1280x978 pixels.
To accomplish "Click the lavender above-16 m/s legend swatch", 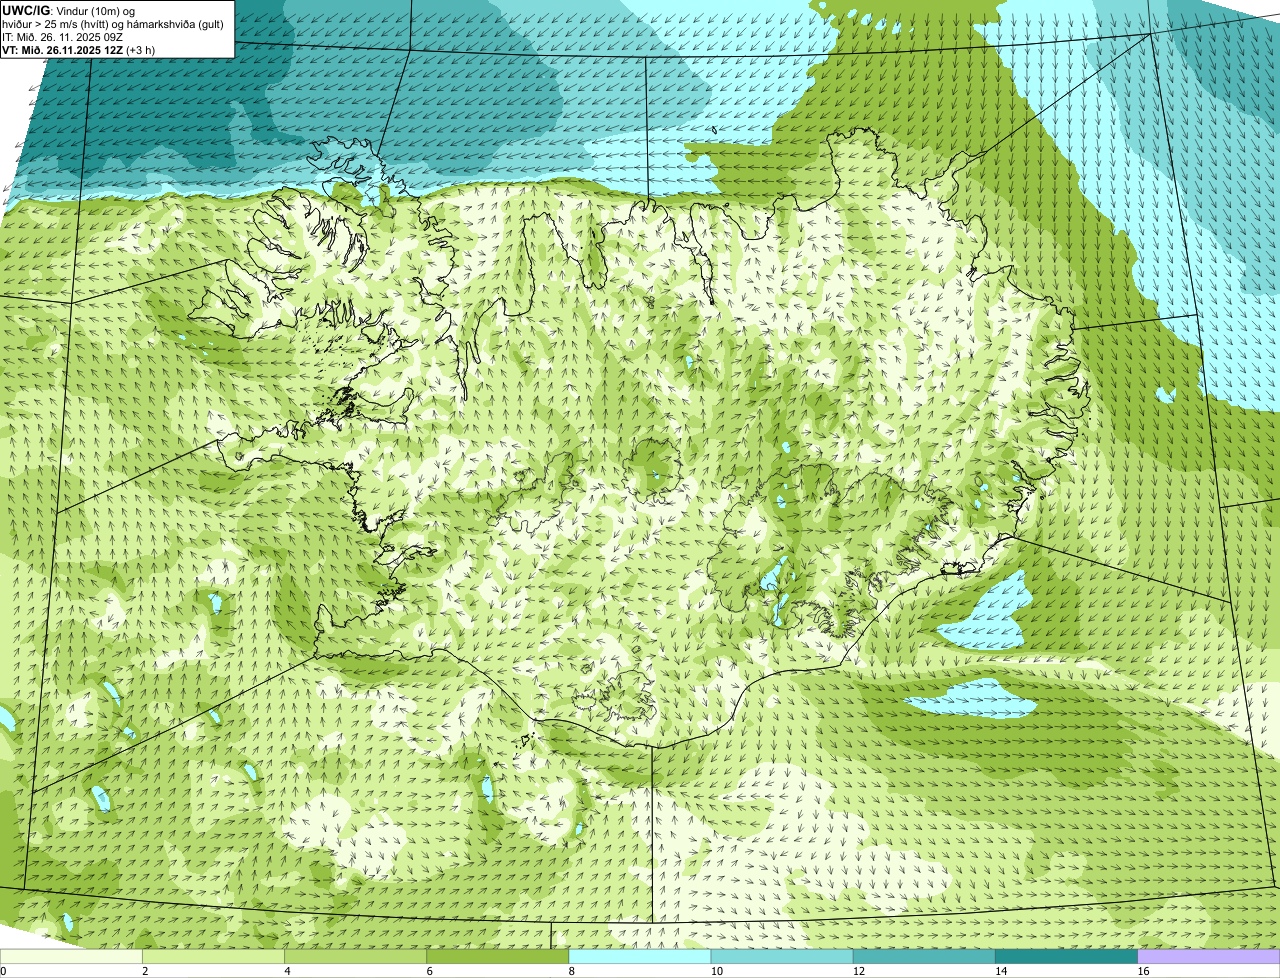I will tap(1209, 956).
